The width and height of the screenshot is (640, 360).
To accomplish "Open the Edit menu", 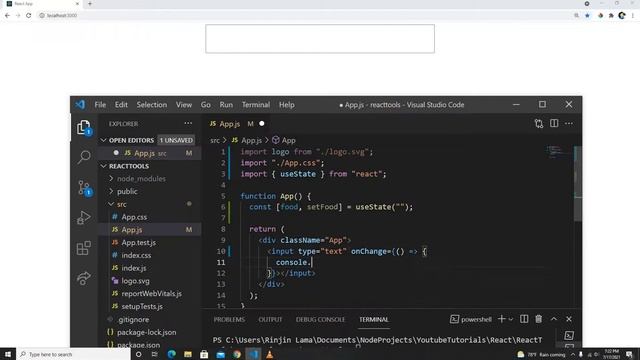I will pos(121,105).
